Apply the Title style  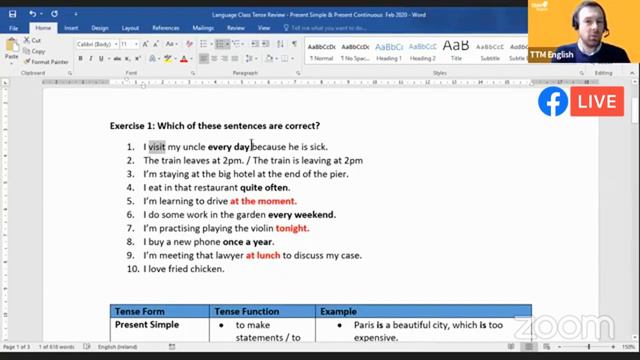tap(456, 51)
